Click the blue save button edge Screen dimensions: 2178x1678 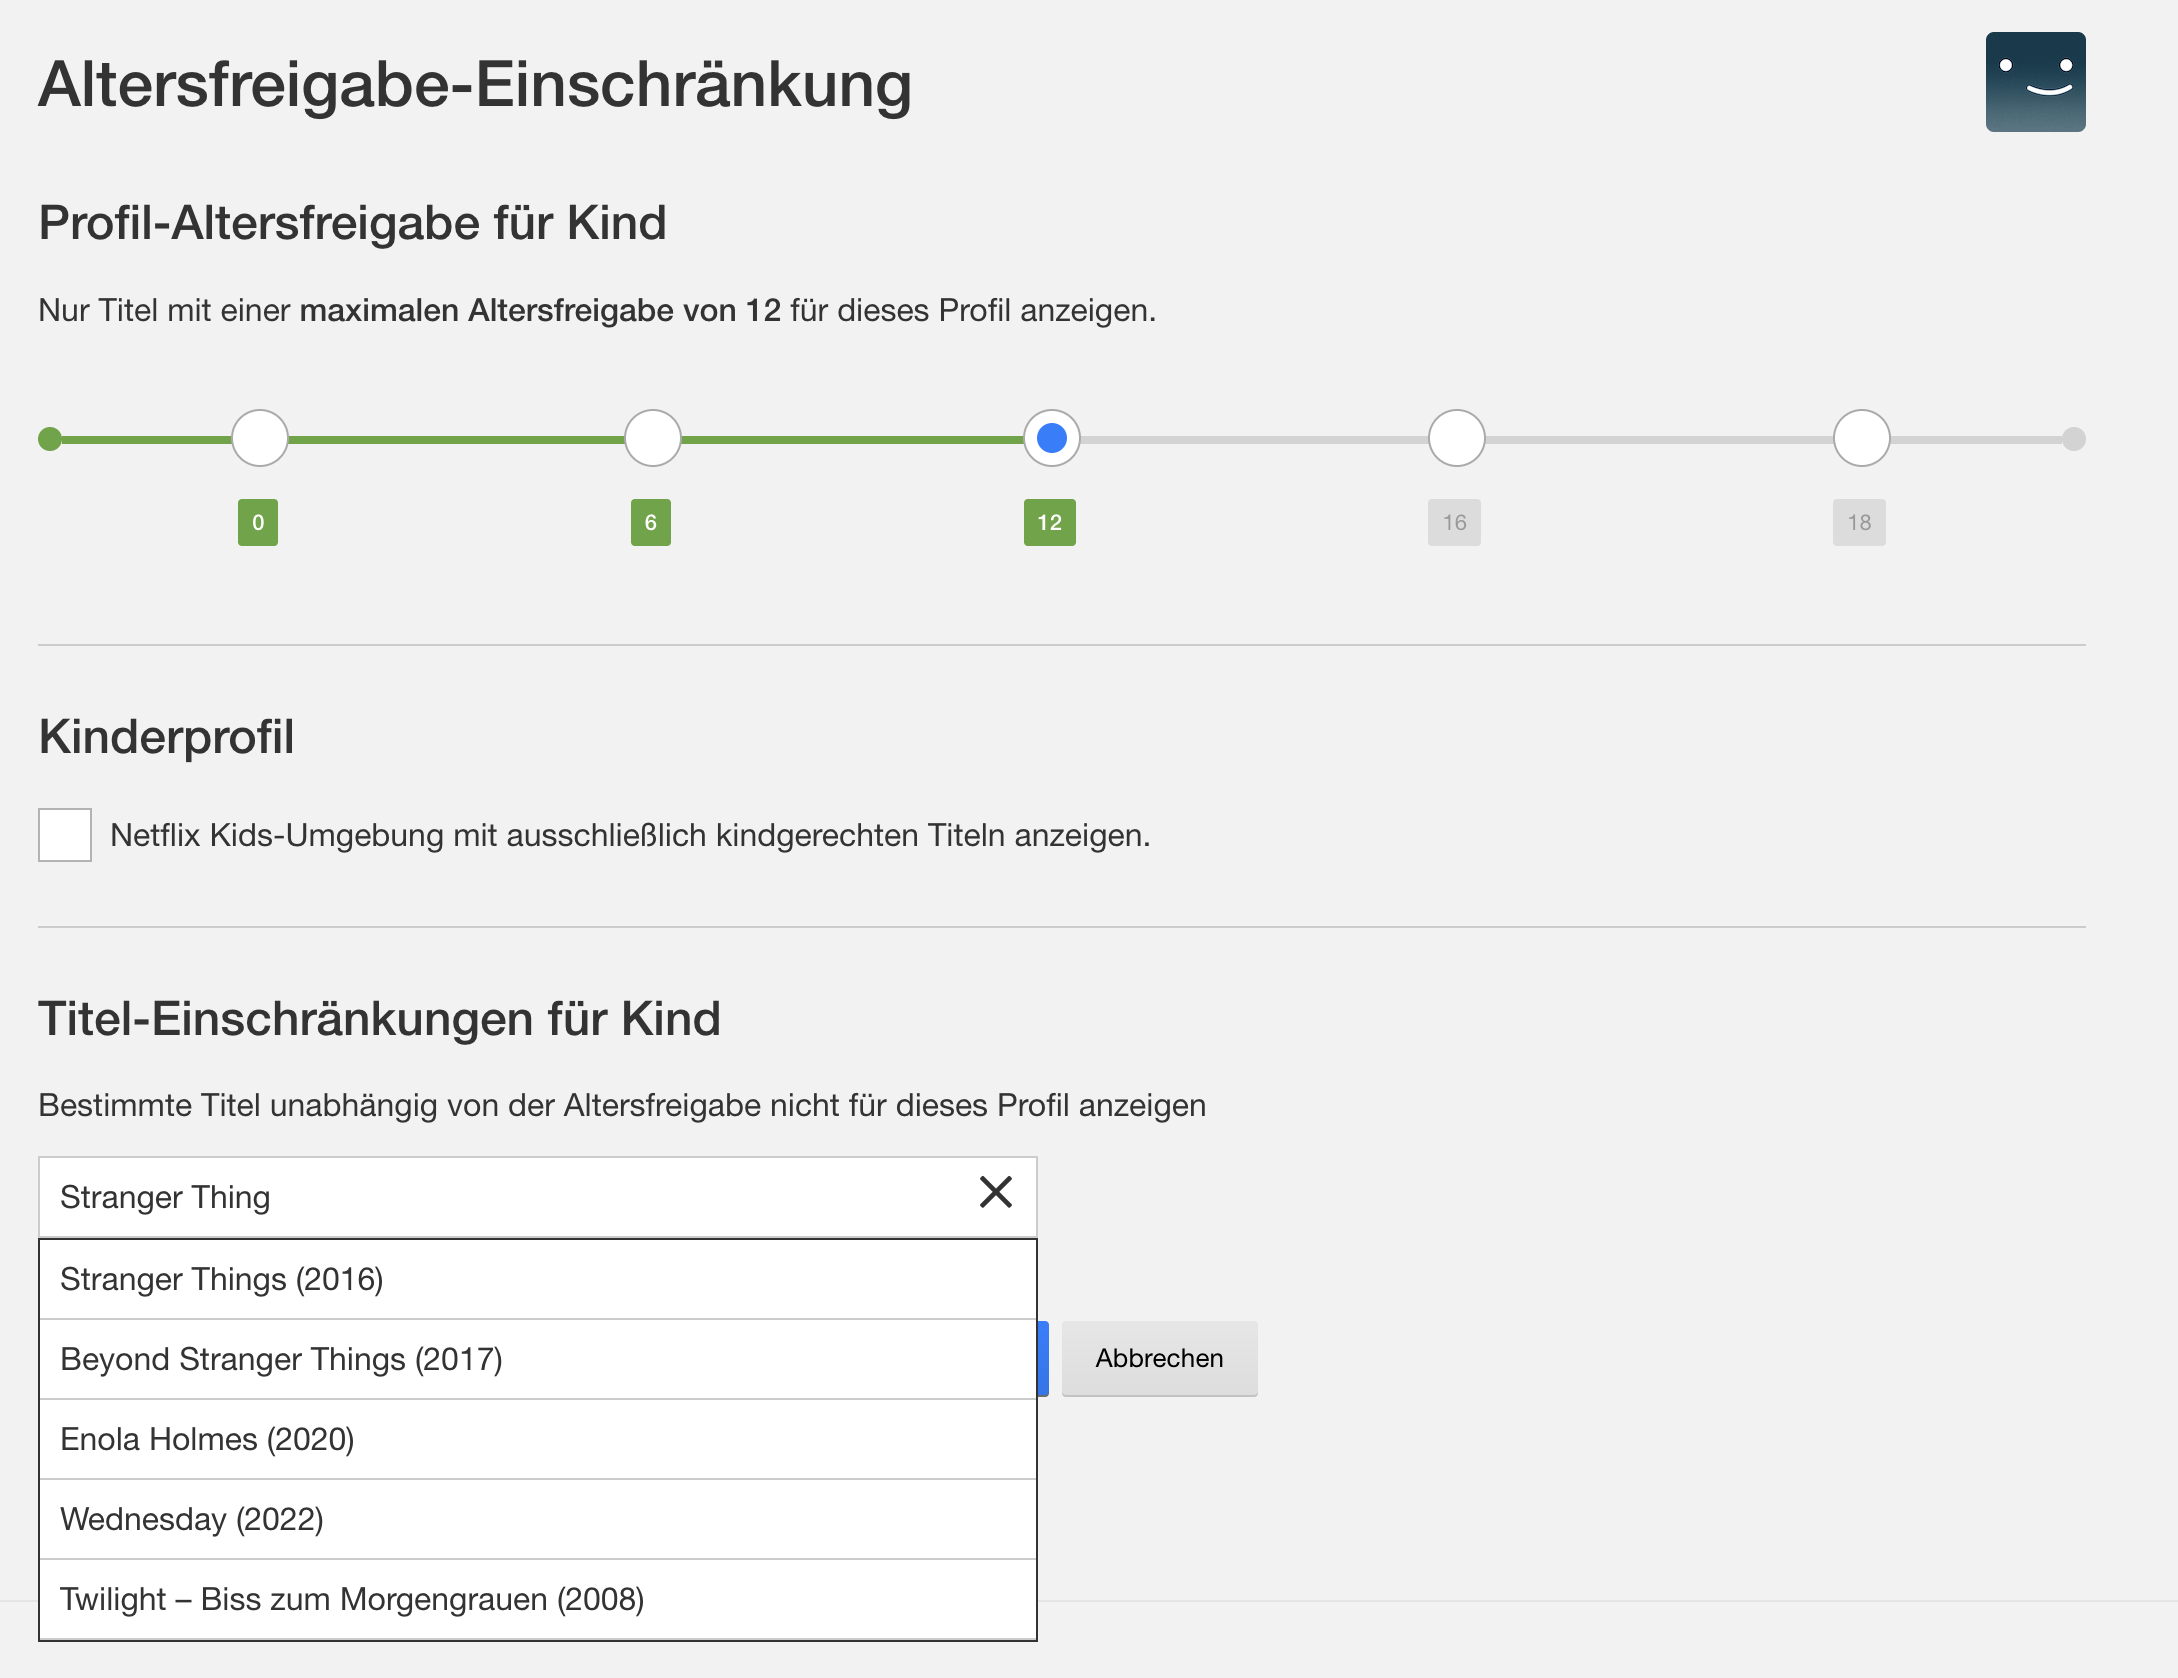coord(1043,1358)
